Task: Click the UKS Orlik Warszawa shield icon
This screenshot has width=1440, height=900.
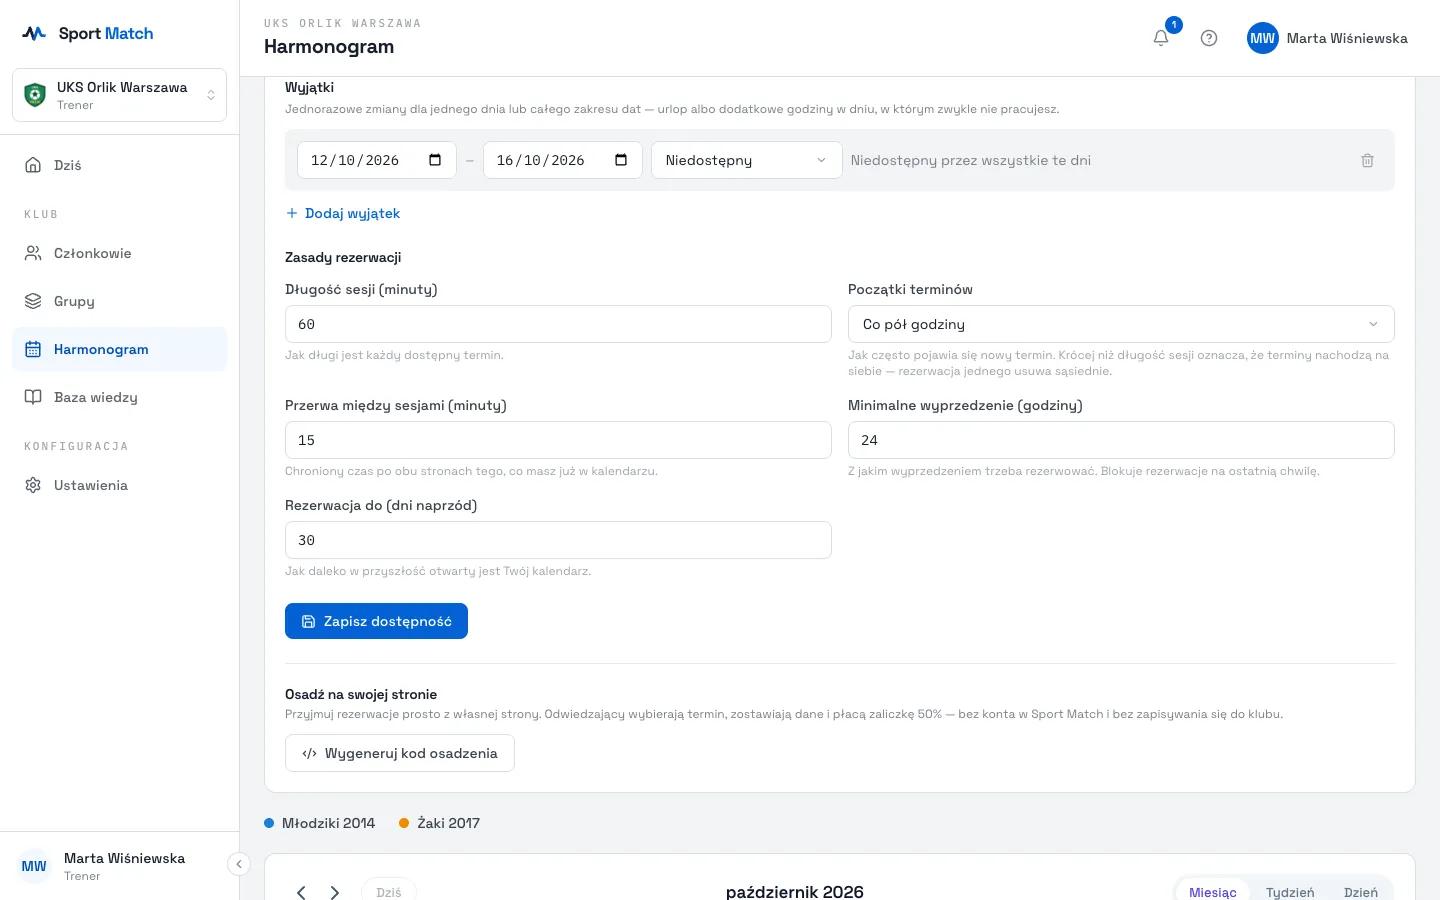Action: (35, 95)
